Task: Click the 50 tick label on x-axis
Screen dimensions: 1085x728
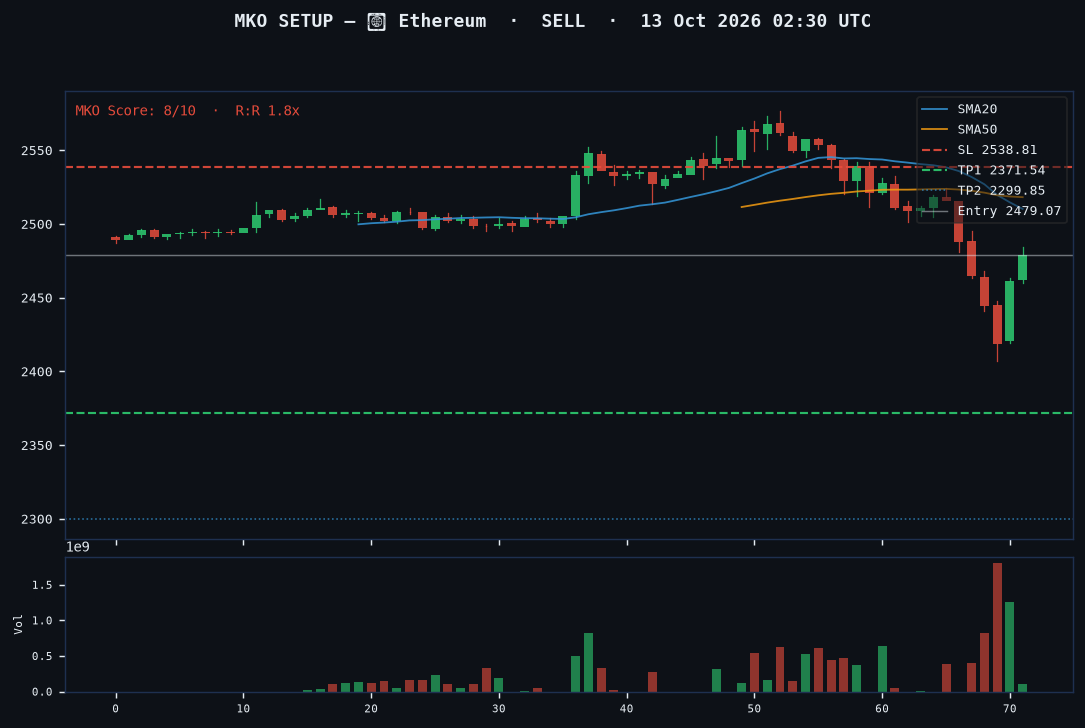Action: 754,709
